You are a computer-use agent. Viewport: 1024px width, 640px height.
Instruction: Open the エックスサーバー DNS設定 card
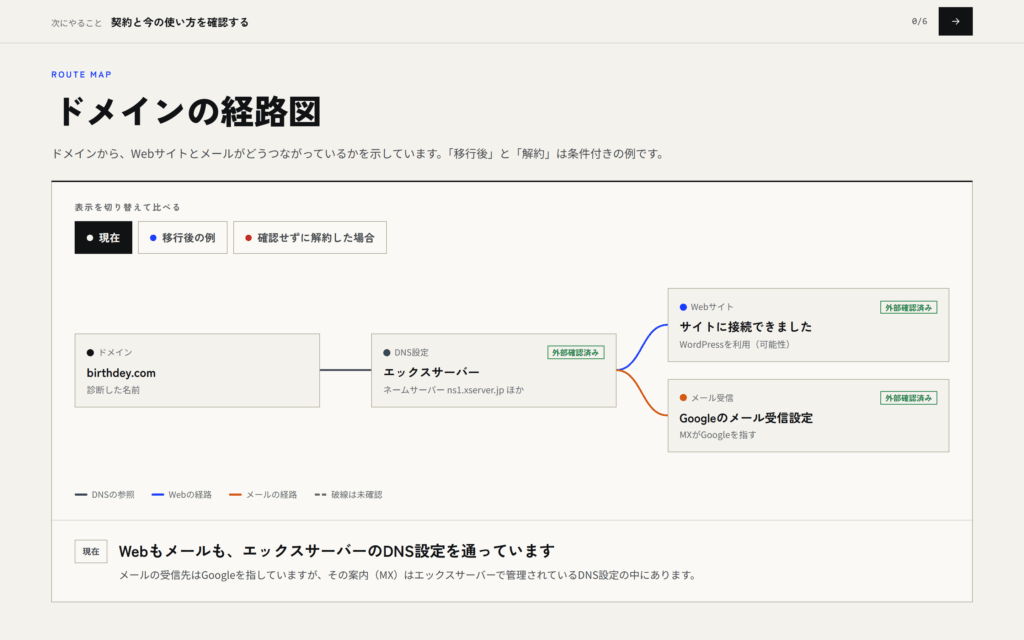[x=494, y=371]
